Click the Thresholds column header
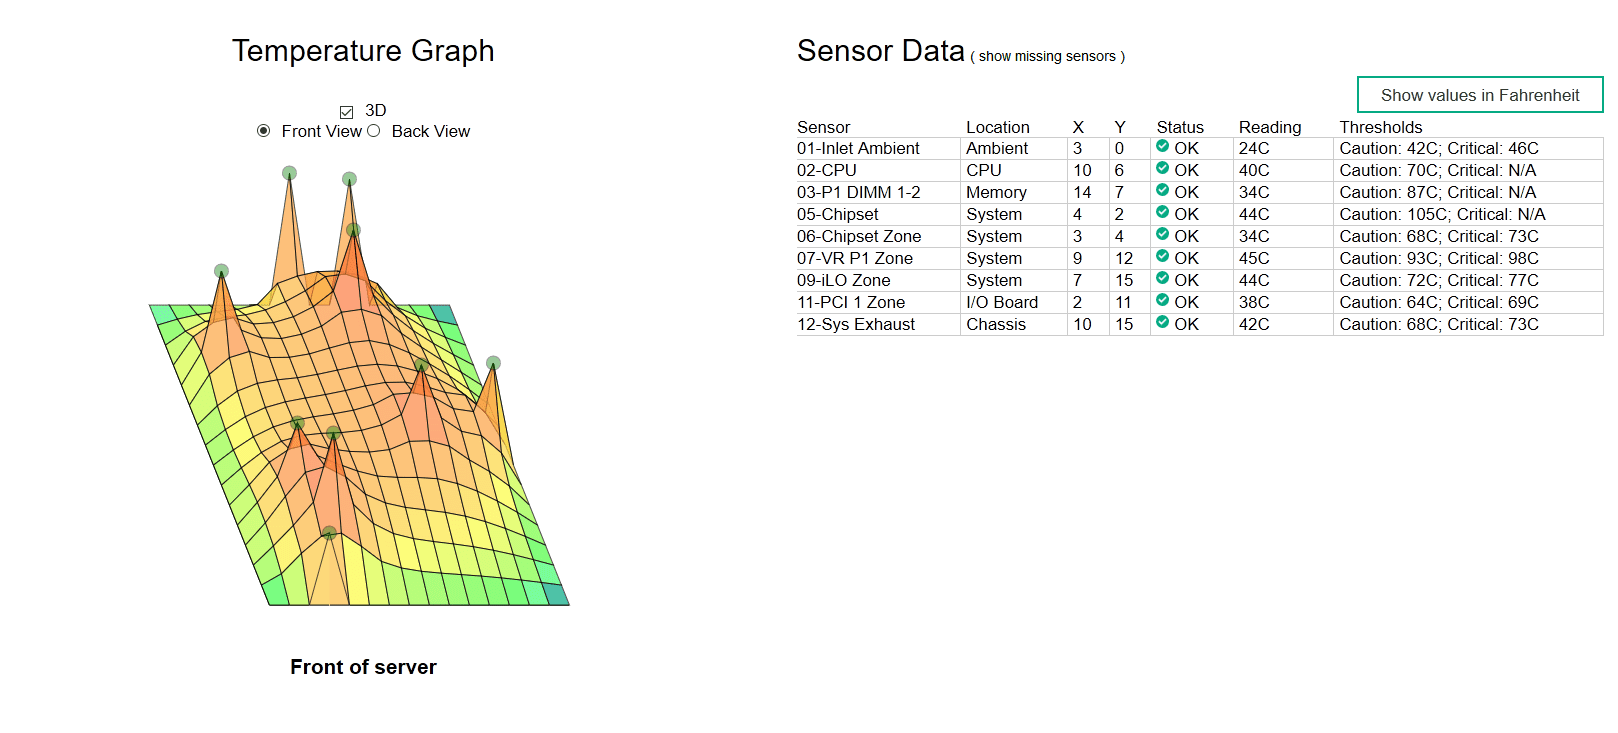This screenshot has width=1618, height=733. coord(1380,127)
